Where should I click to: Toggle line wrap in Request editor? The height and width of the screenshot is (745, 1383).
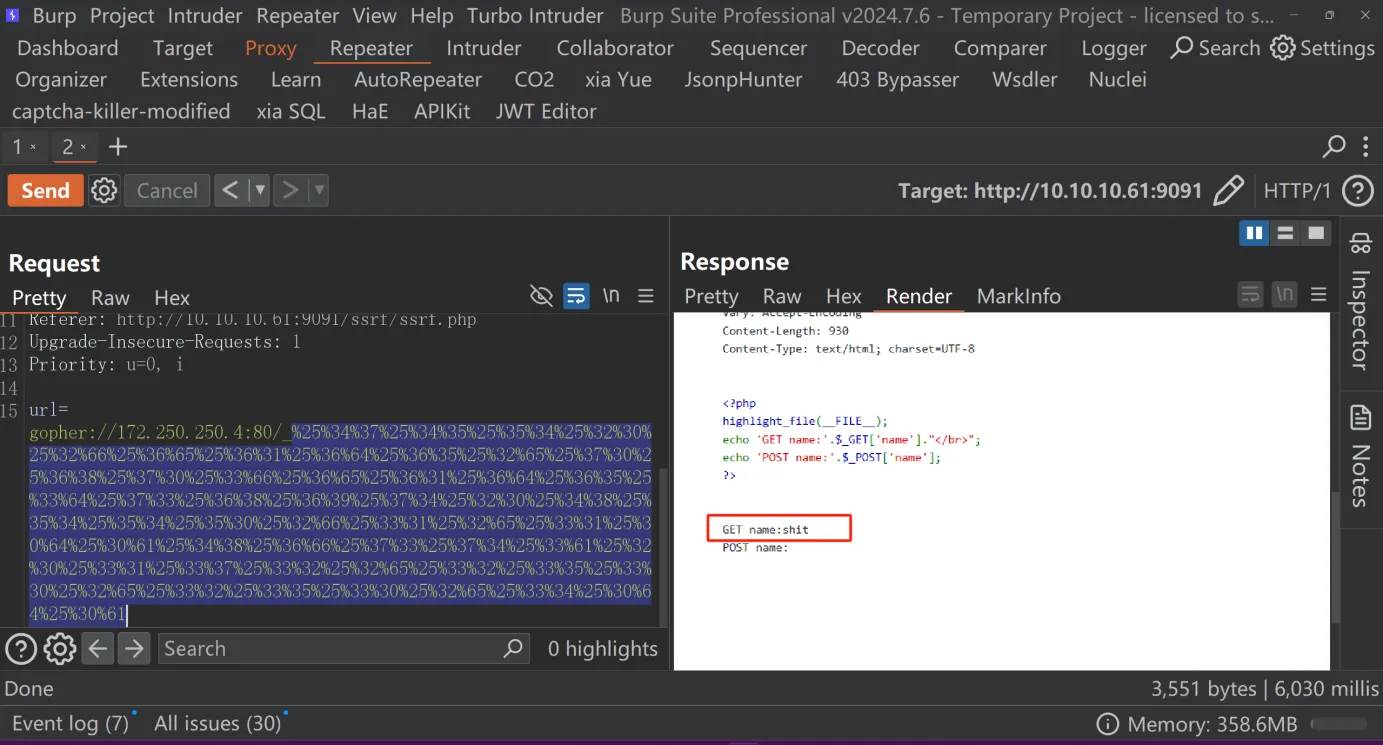click(576, 295)
